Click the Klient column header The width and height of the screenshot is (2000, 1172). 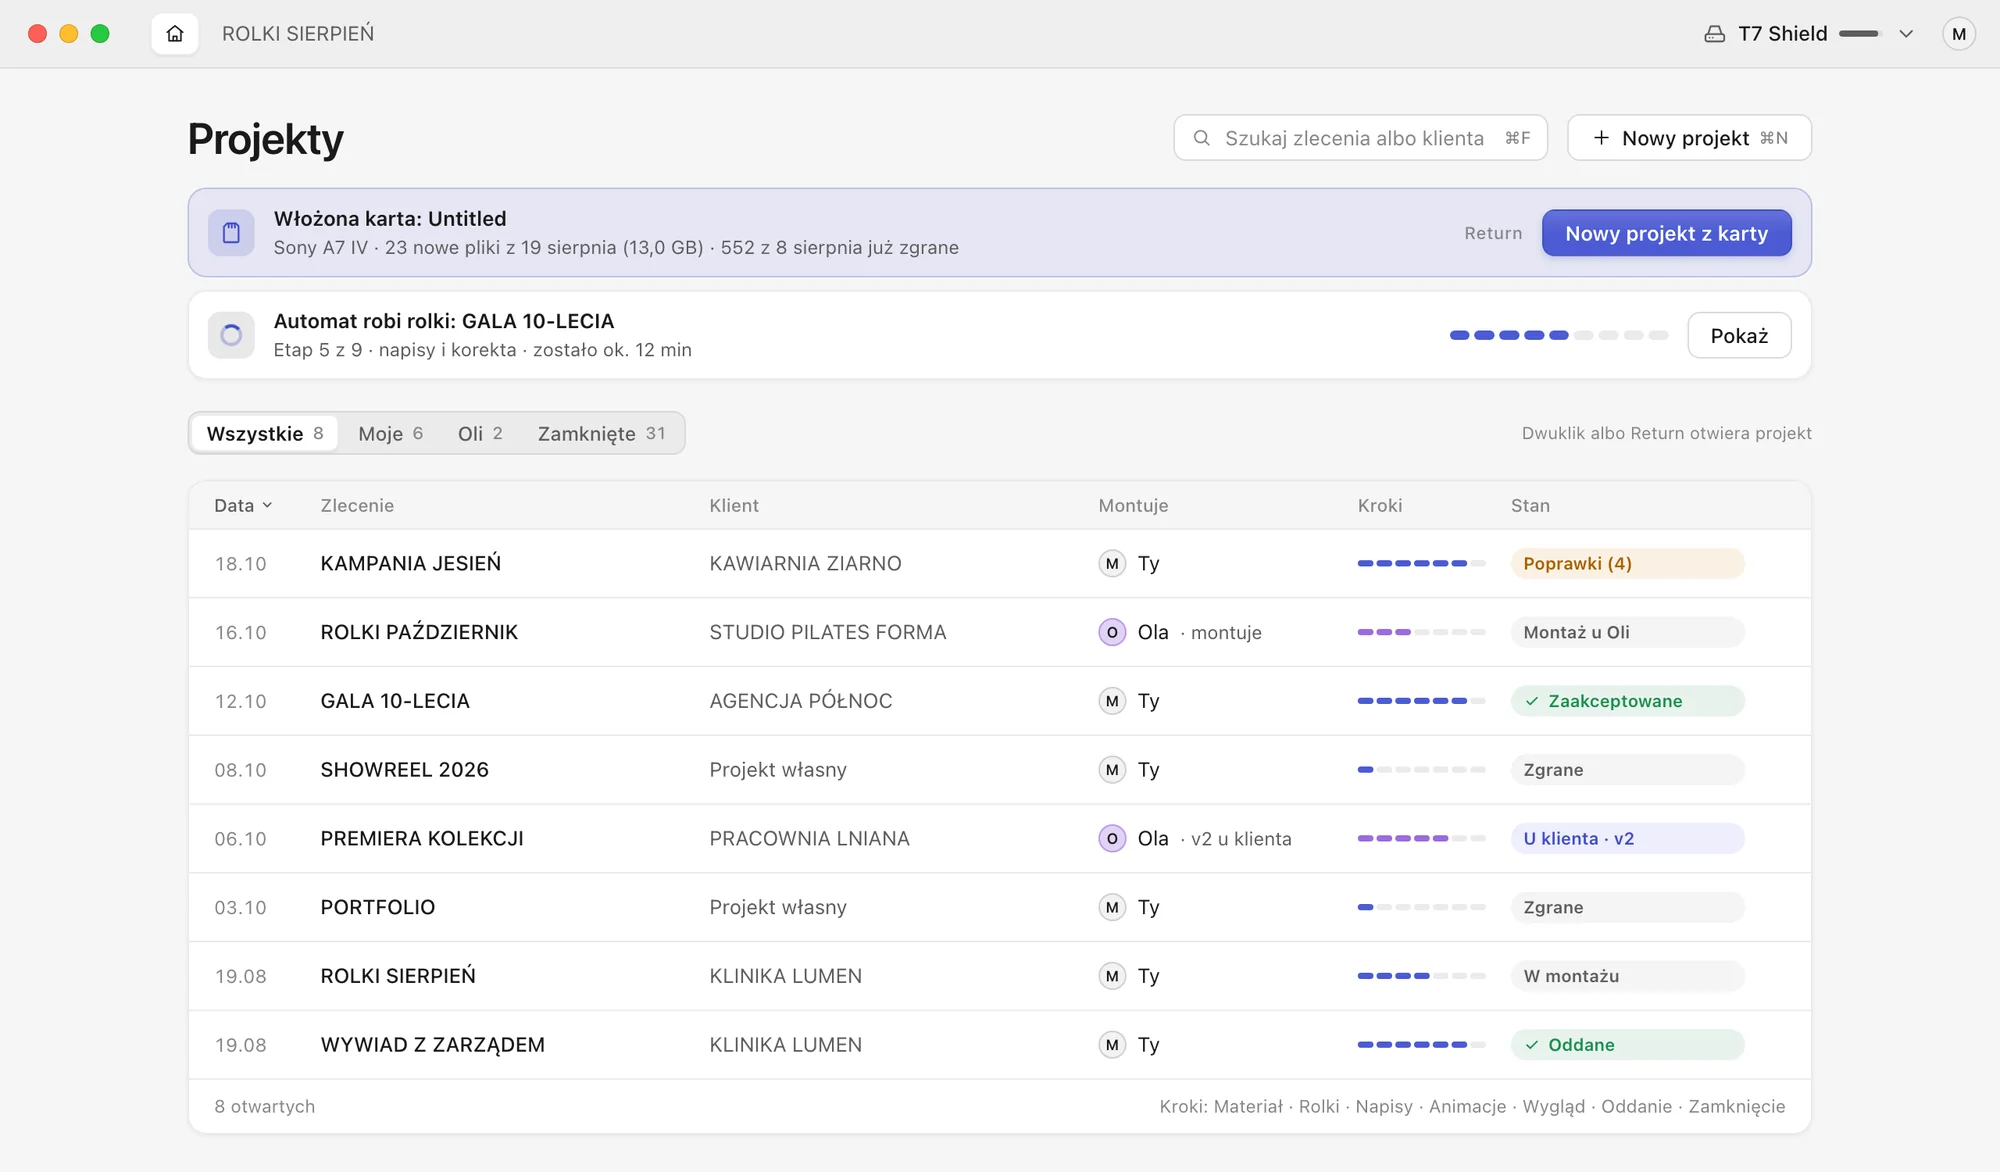click(734, 506)
